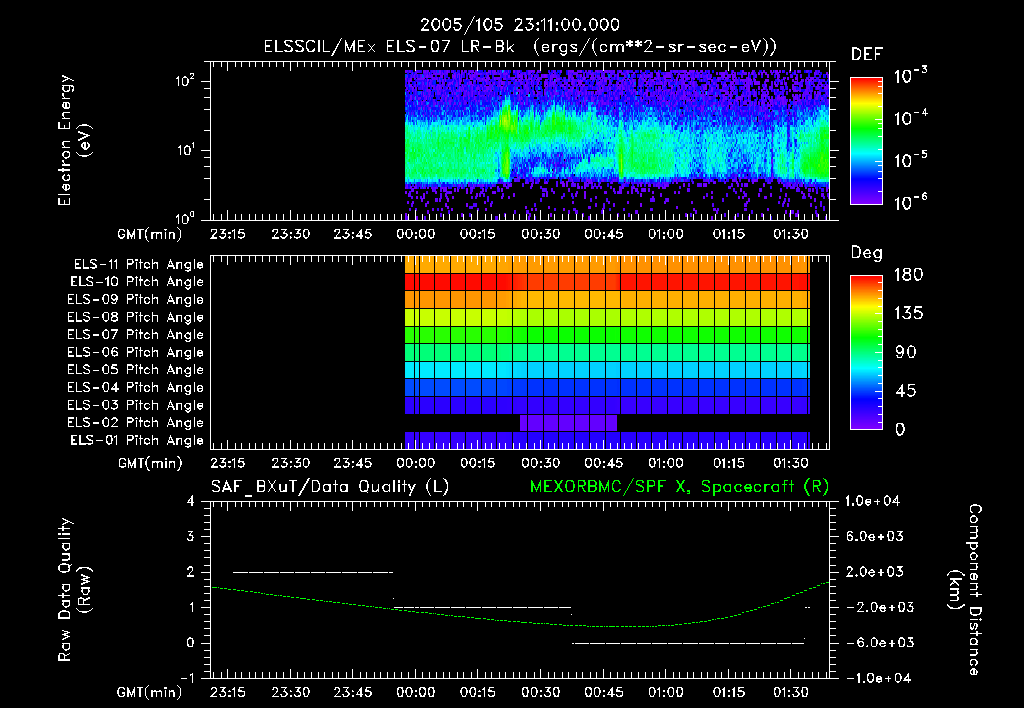
Task: Select the ELS-04 Pitch Angle label
Action: (135, 387)
